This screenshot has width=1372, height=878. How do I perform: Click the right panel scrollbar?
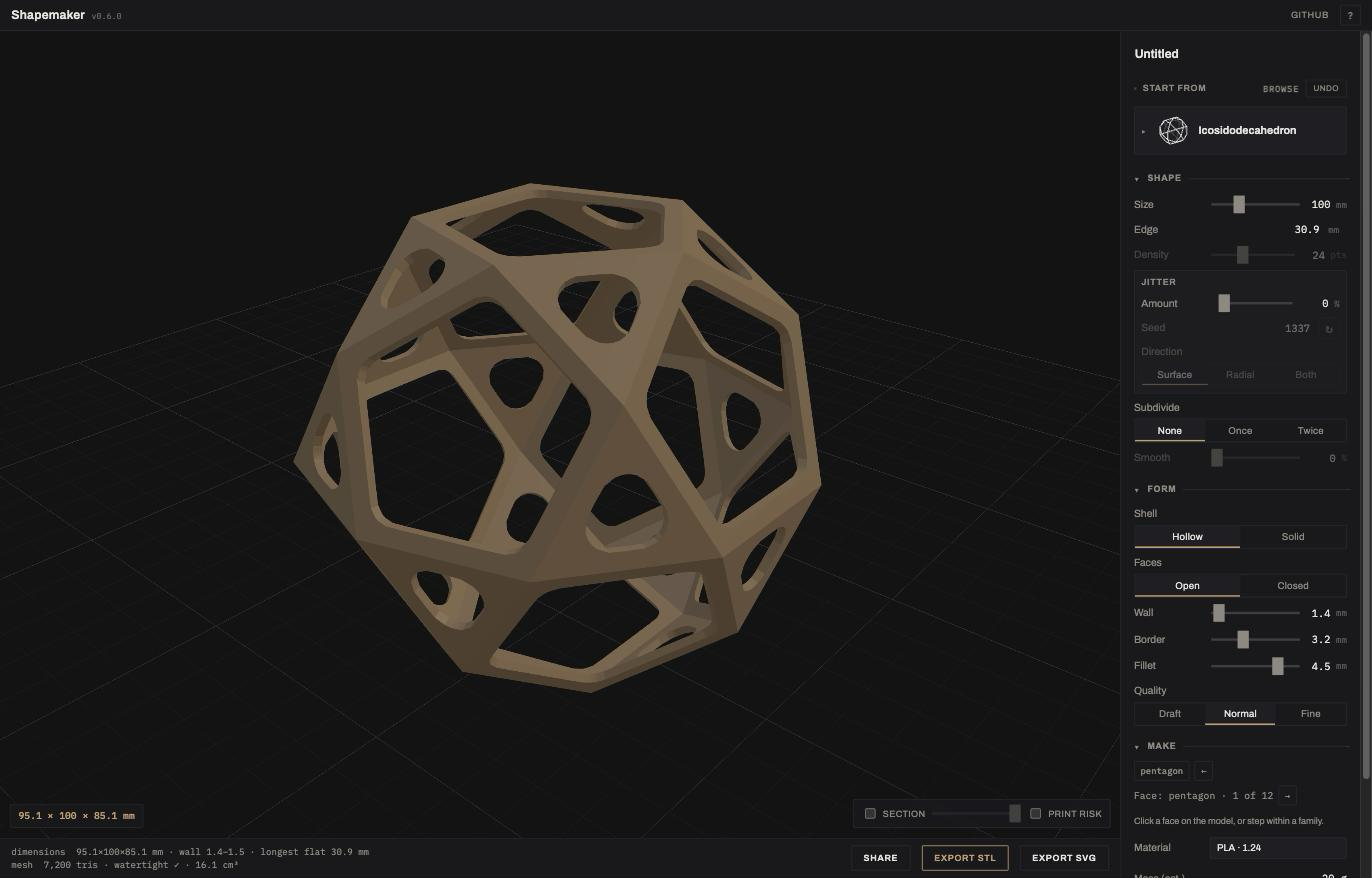1366,405
